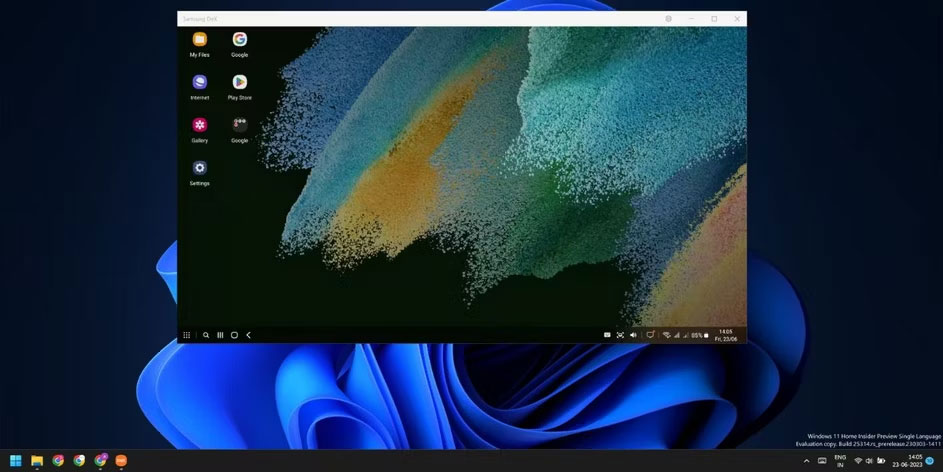Minimize the Samsung DeX window
943x472 pixels.
pos(691,19)
